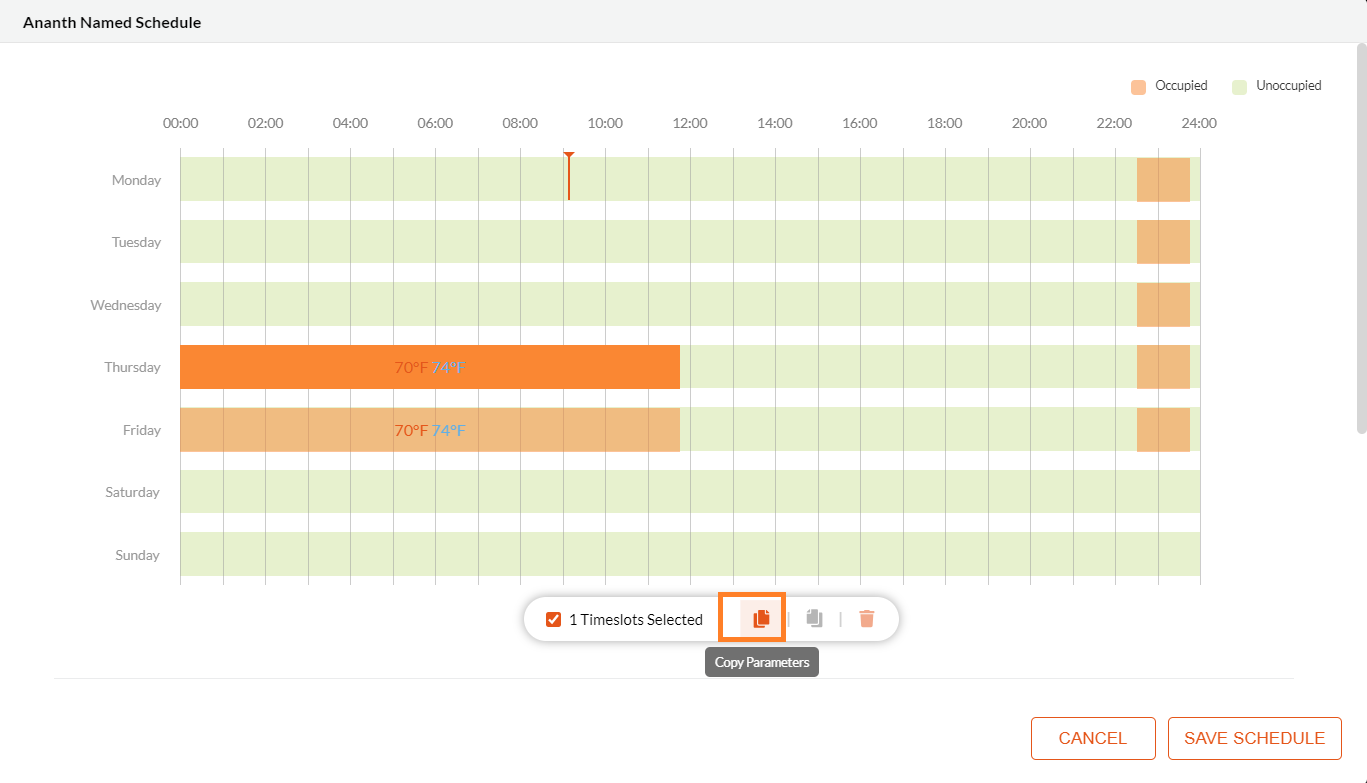Click Monday's late-evening occupied block
Image resolution: width=1367 pixels, height=783 pixels.
point(1163,180)
